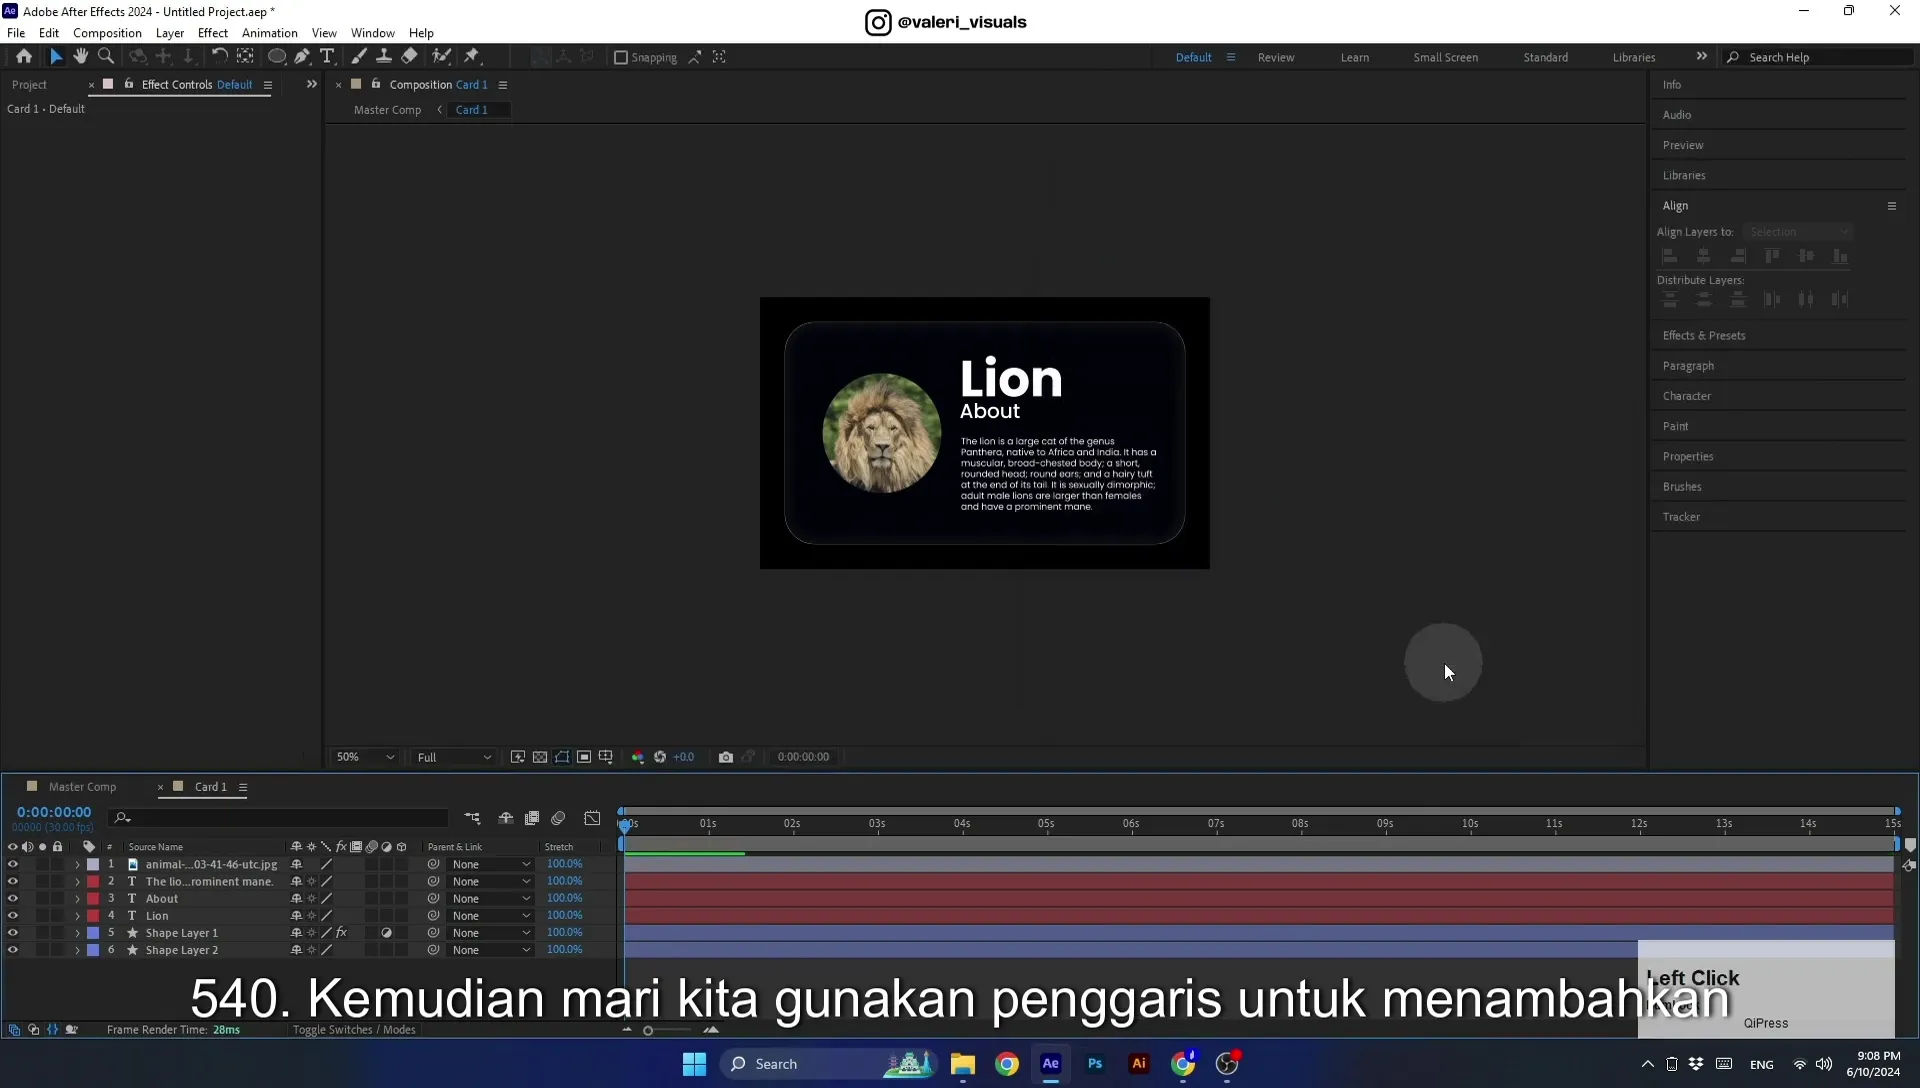
Task: Select the Zoom tool
Action: pyautogui.click(x=106, y=57)
